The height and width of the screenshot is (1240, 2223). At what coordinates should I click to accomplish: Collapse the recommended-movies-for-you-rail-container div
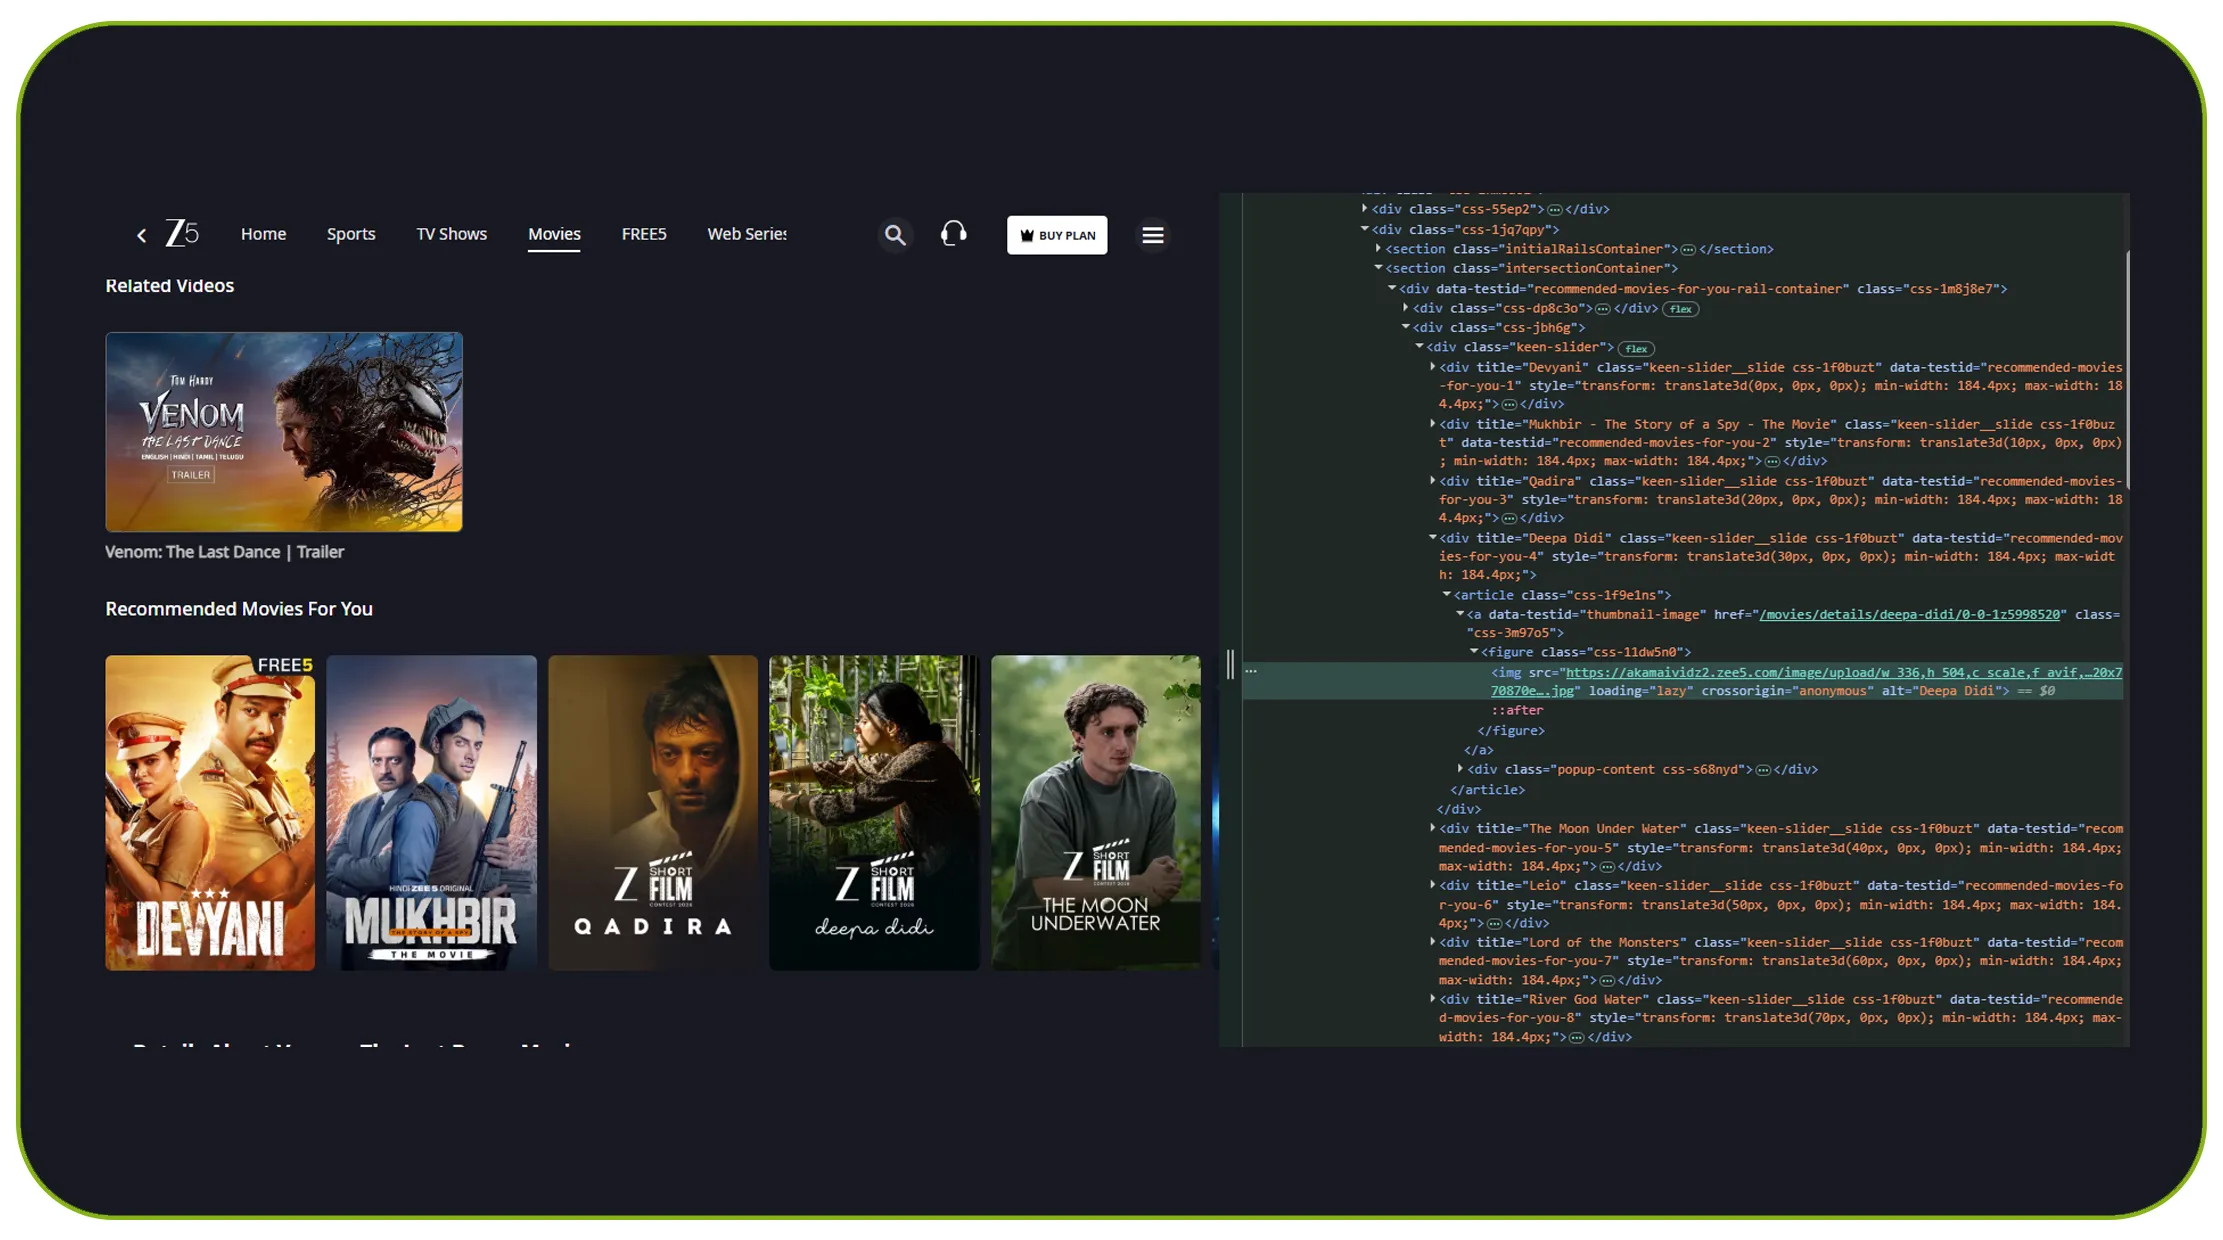click(x=1392, y=288)
